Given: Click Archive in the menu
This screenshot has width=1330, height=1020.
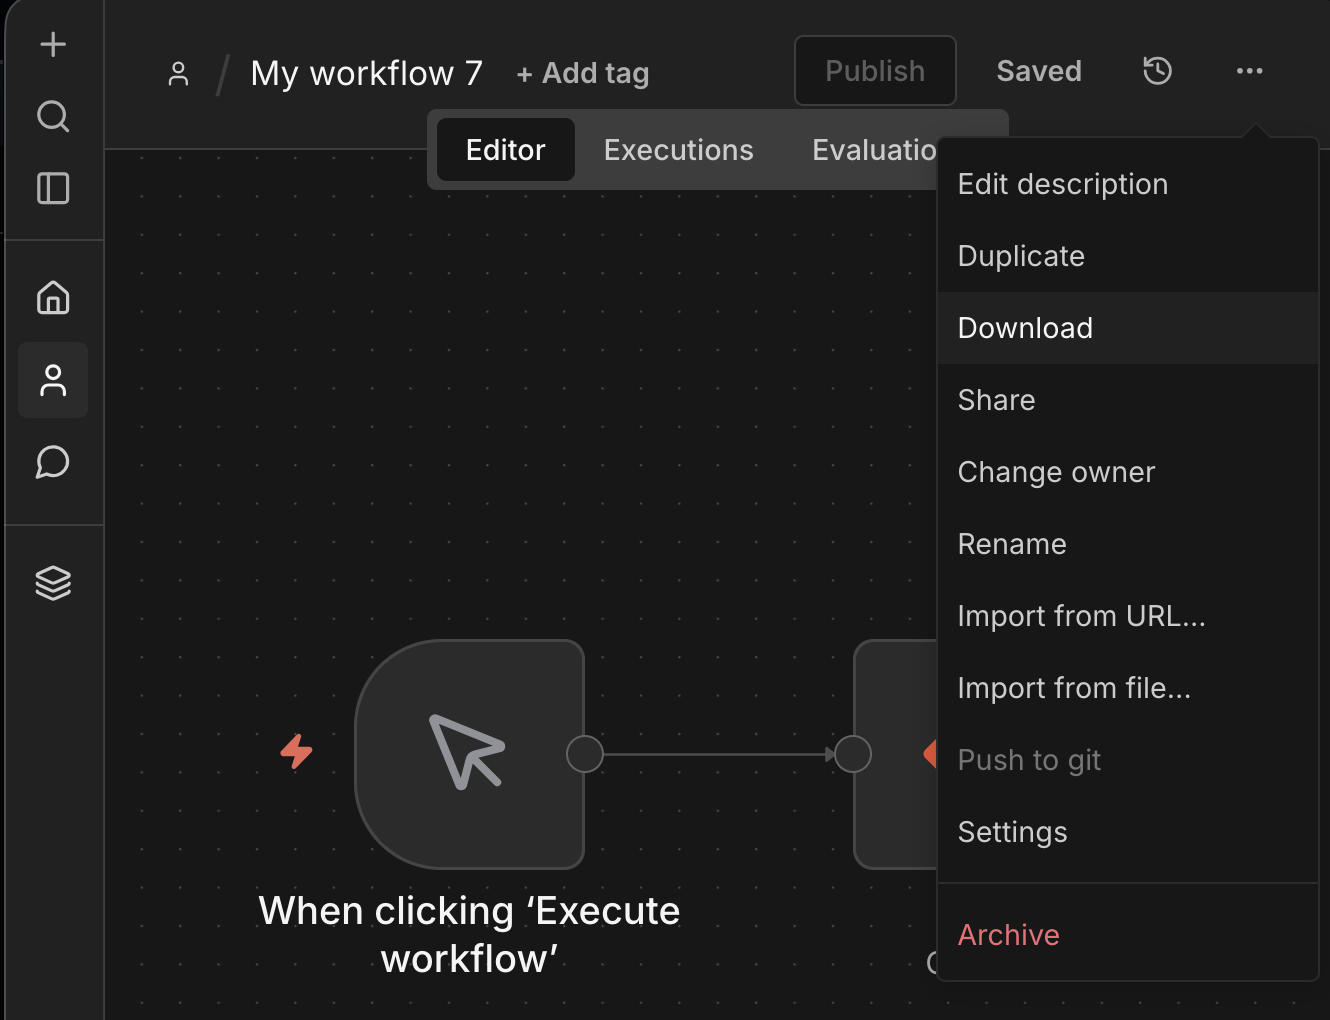Looking at the screenshot, I should click(1008, 935).
